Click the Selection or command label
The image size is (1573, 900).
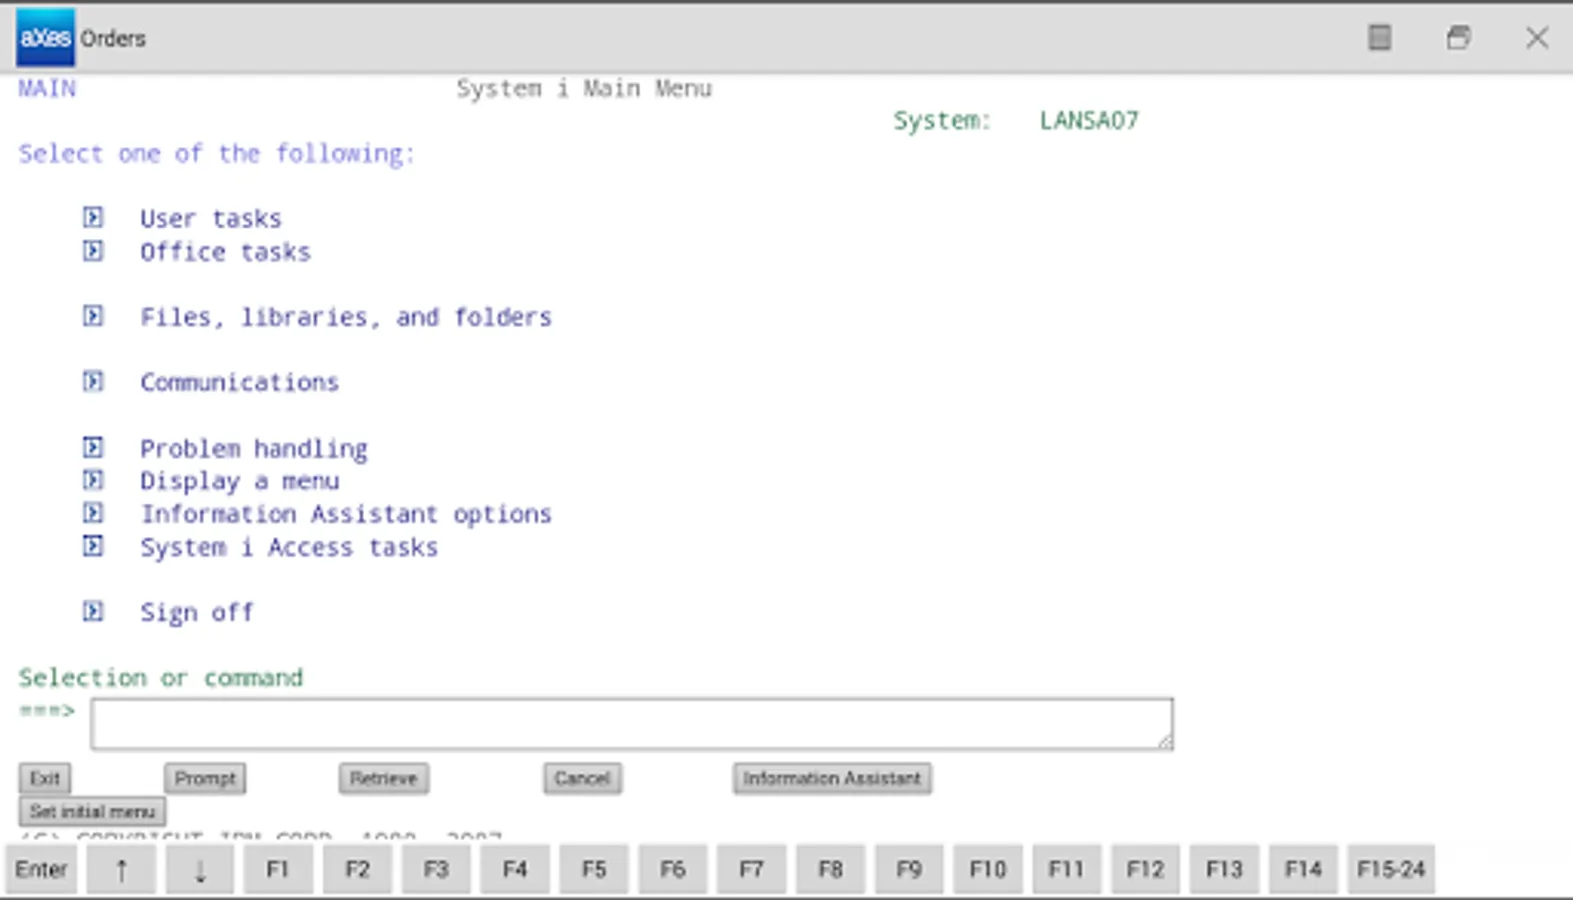161,677
